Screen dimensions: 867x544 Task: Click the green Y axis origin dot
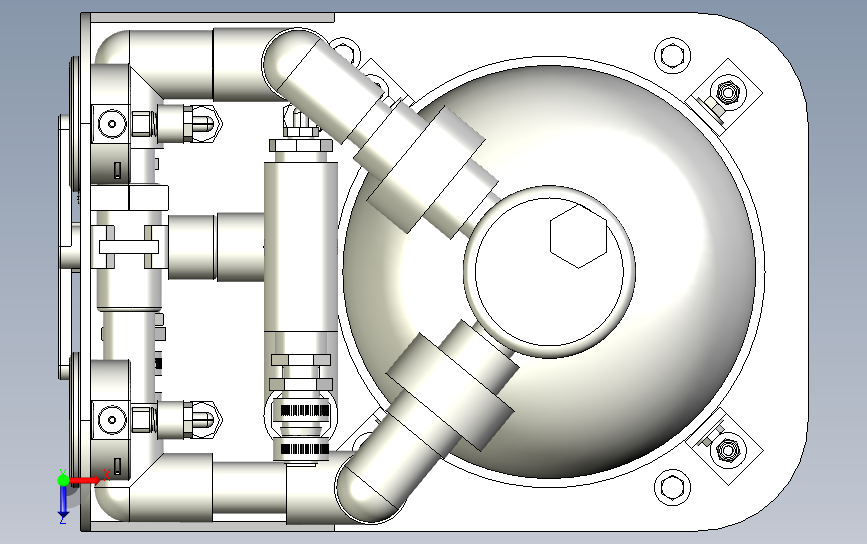click(63, 480)
